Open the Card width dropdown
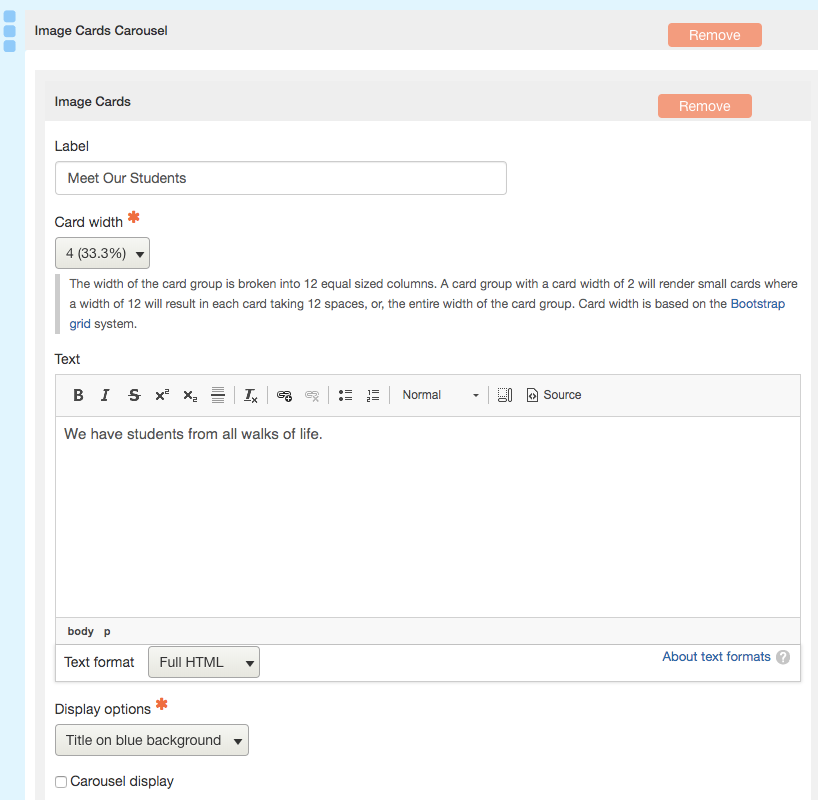818x800 pixels. point(102,252)
